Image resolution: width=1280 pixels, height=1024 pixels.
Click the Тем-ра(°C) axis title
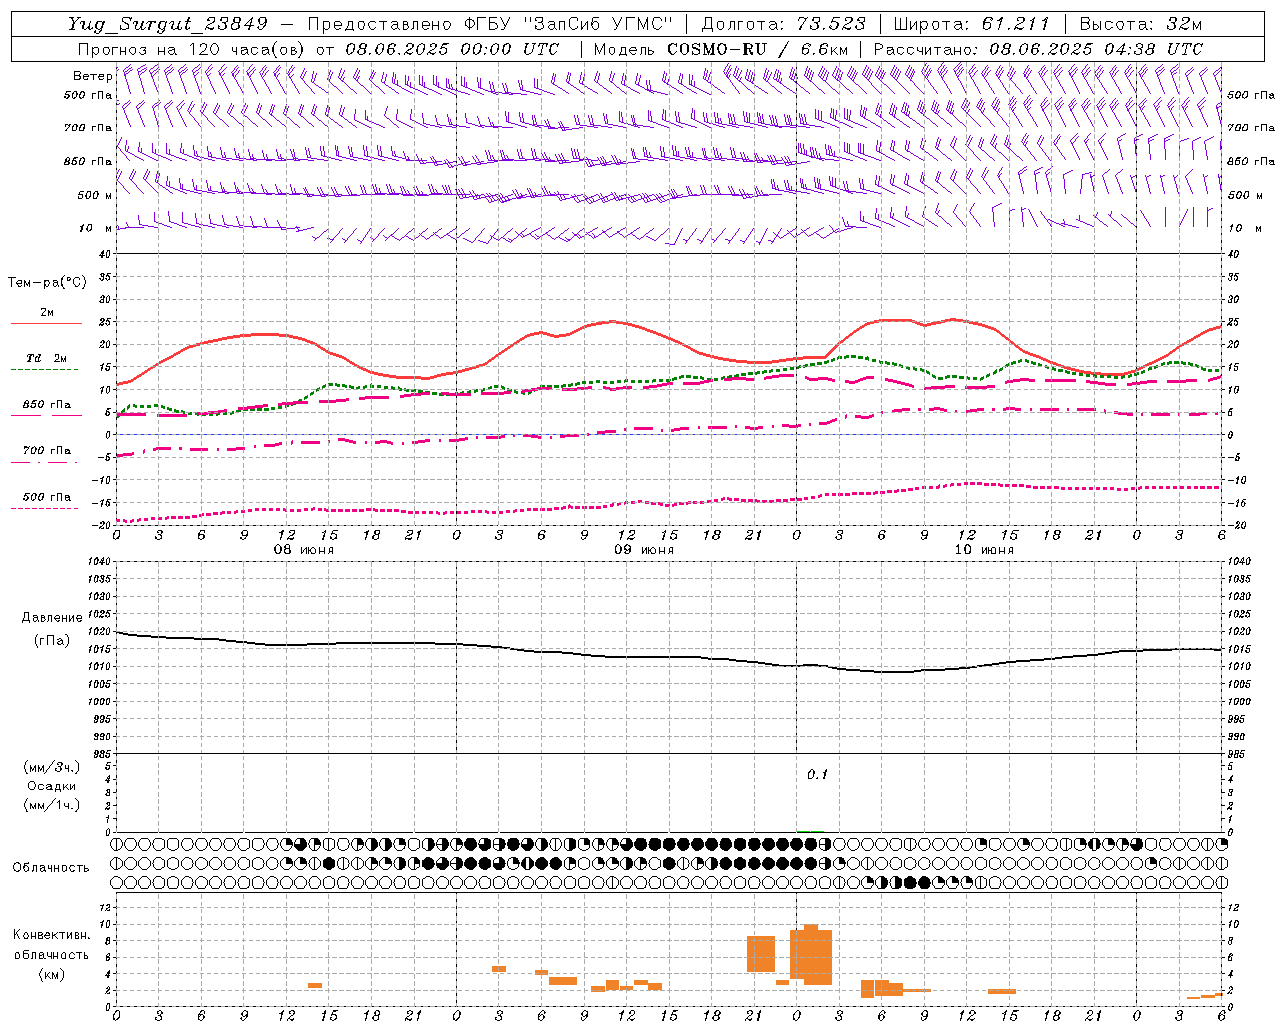[x=47, y=283]
